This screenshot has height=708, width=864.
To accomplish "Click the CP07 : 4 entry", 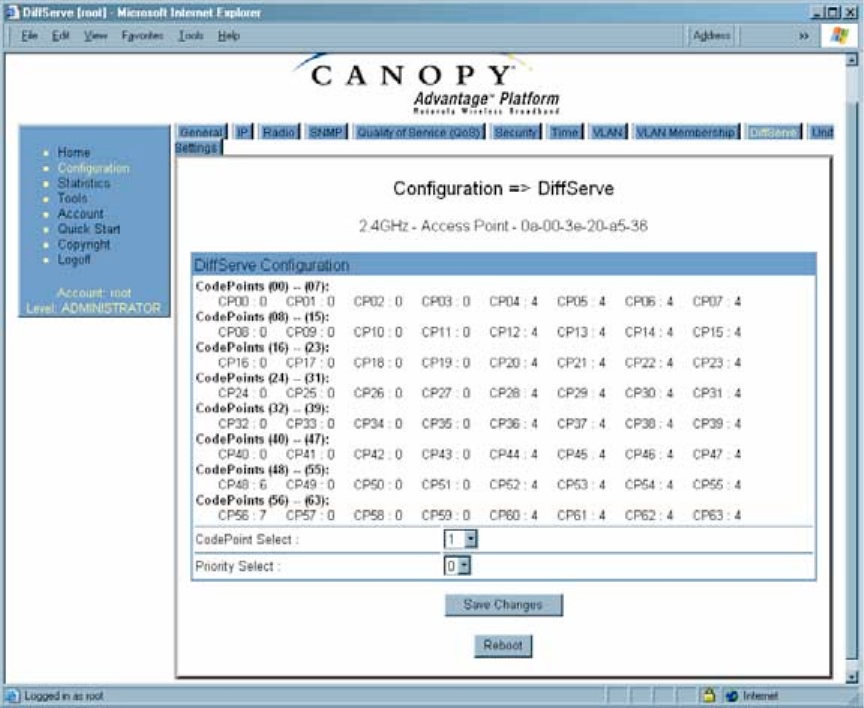I will (x=717, y=301).
